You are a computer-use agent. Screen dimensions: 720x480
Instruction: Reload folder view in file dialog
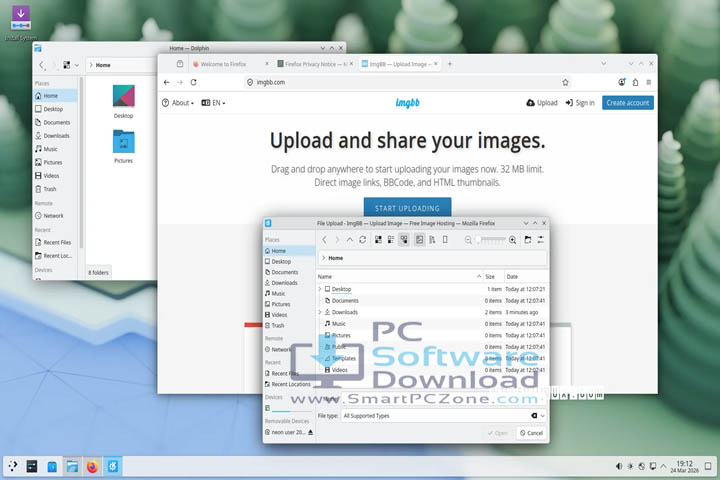pos(362,240)
